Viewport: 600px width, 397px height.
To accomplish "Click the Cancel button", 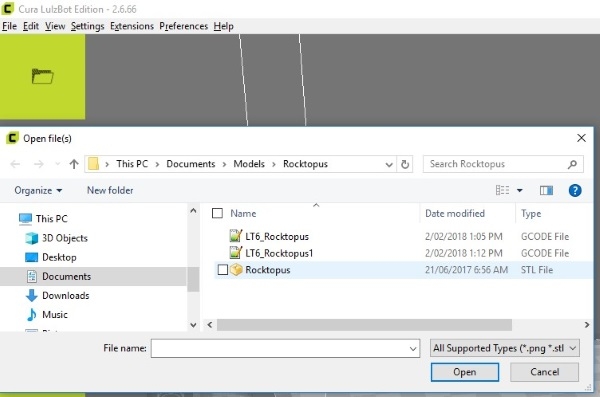I will pyautogui.click(x=544, y=372).
